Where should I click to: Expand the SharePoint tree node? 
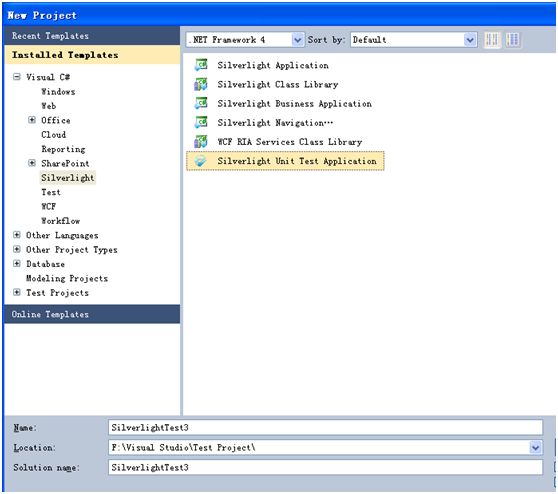click(32, 163)
